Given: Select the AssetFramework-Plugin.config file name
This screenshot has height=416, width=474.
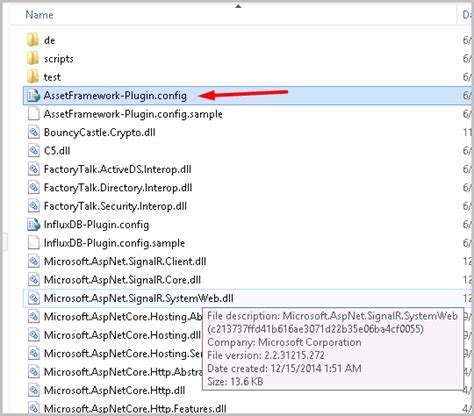Looking at the screenshot, I should (115, 96).
